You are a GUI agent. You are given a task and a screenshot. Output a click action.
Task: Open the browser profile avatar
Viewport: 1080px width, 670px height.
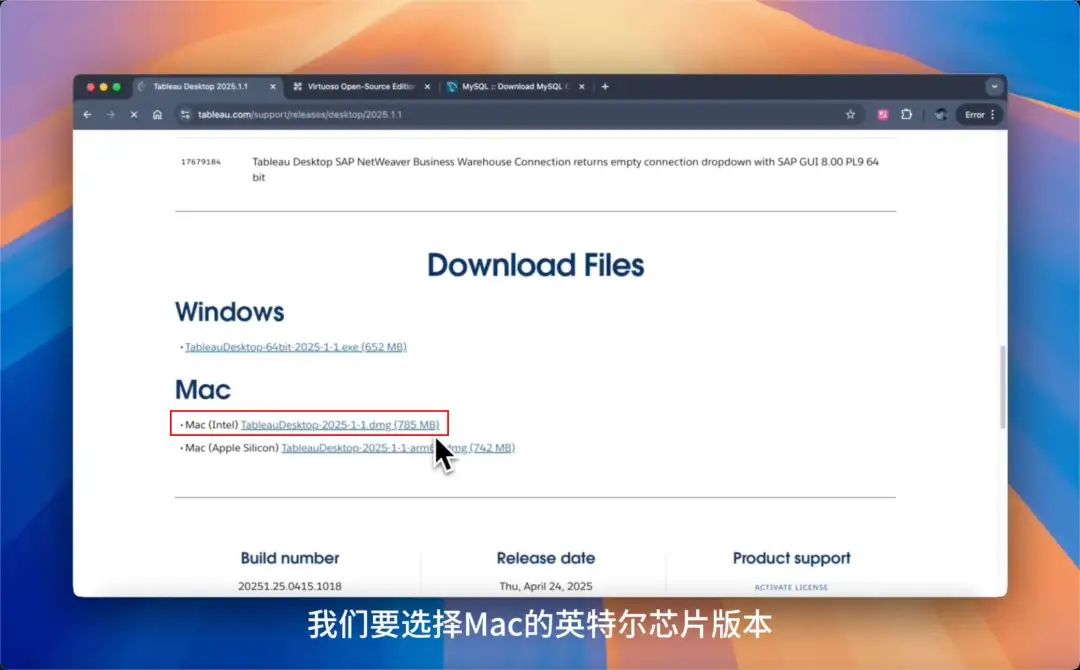click(941, 115)
